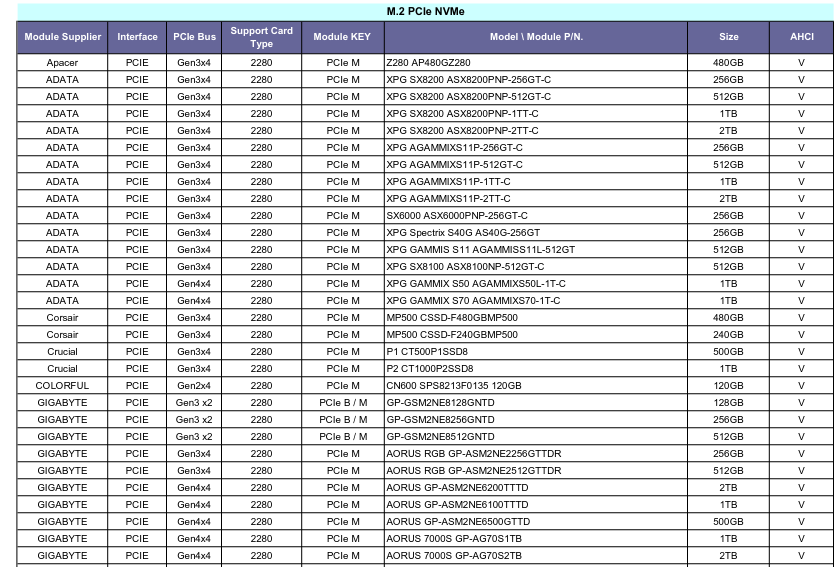
Task: Select the AHCI column header
Action: [x=801, y=37]
